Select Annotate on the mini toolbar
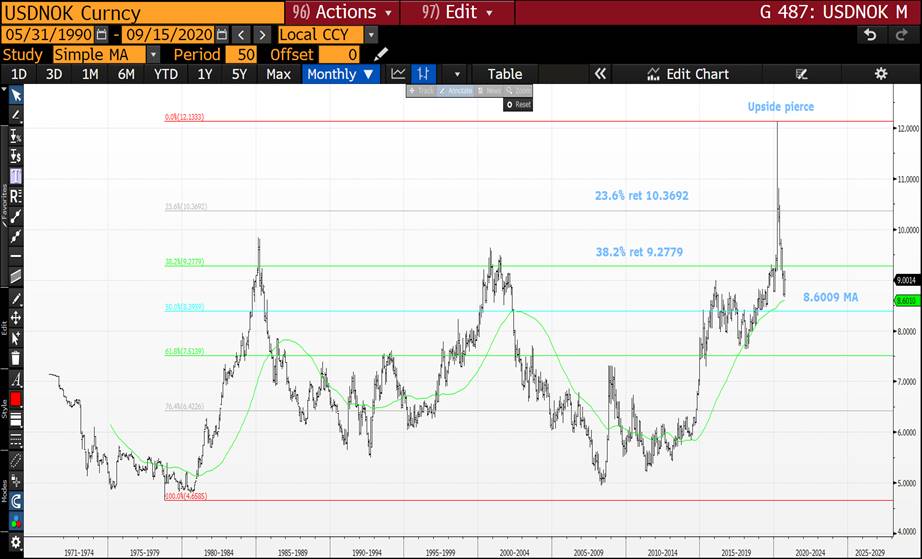 456,91
